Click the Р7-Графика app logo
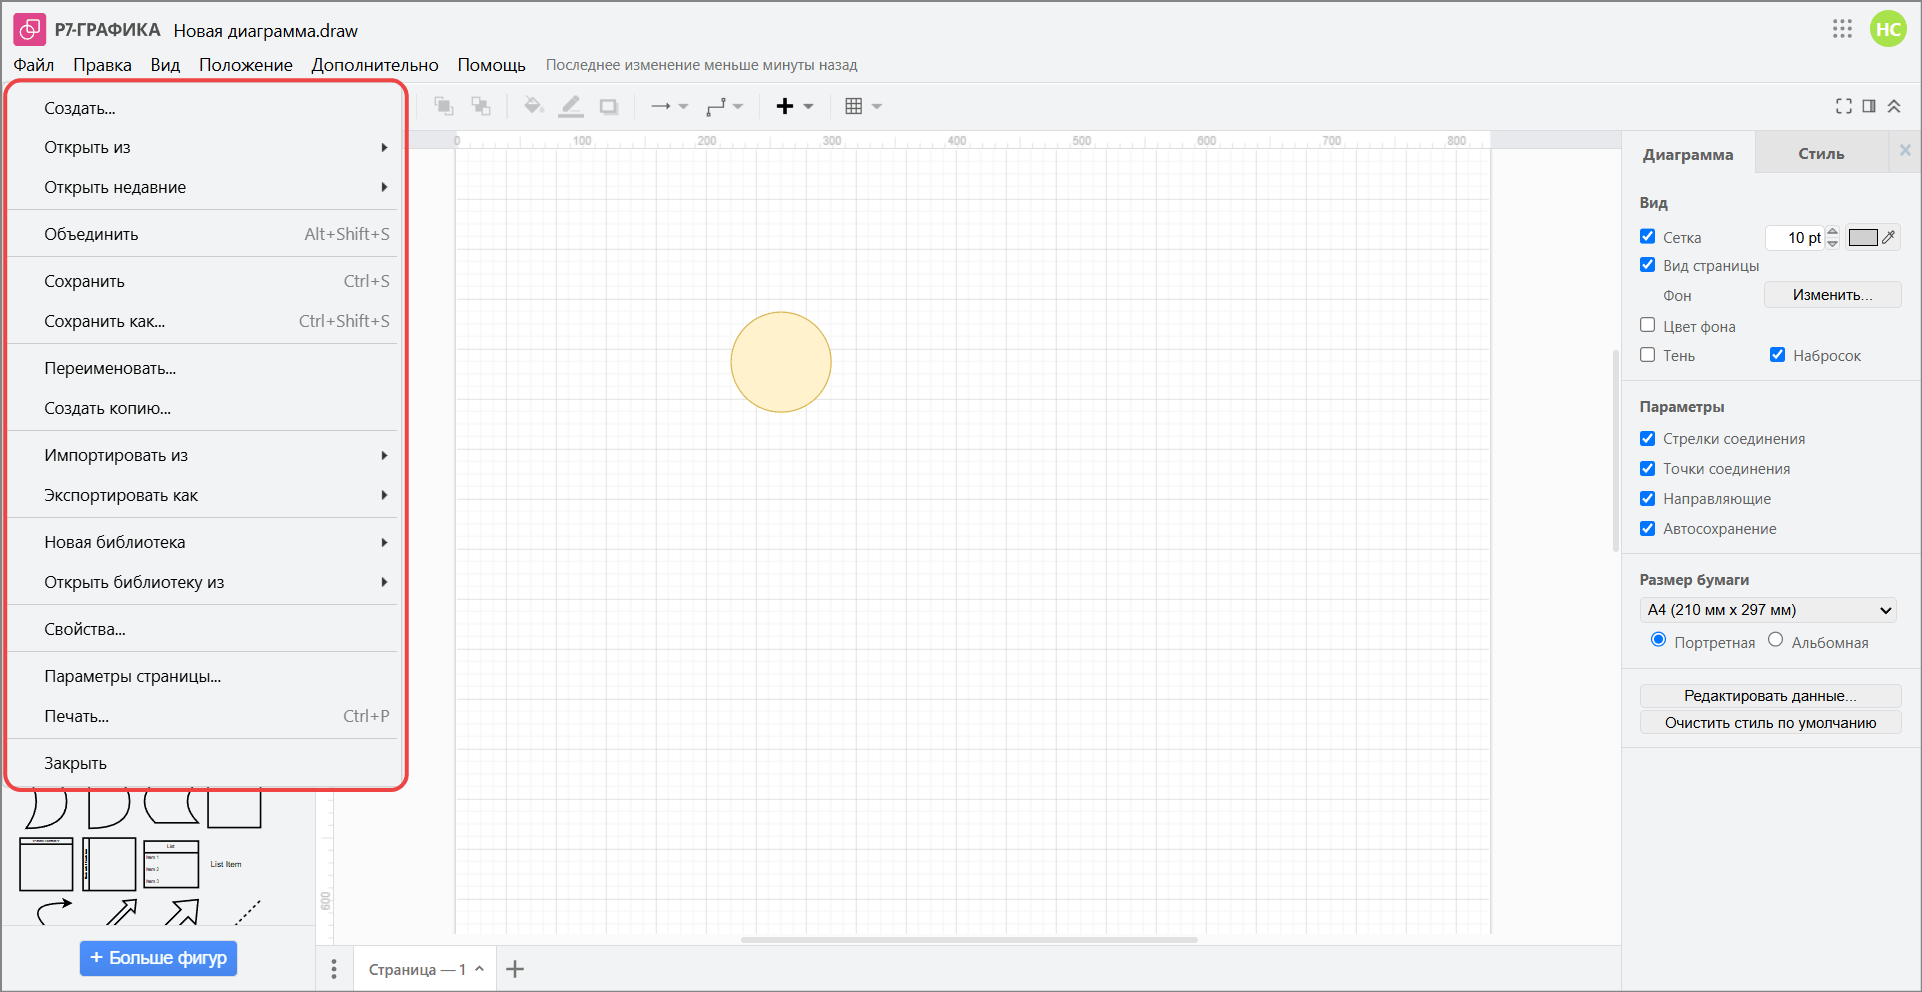The width and height of the screenshot is (1922, 992). pos(30,30)
